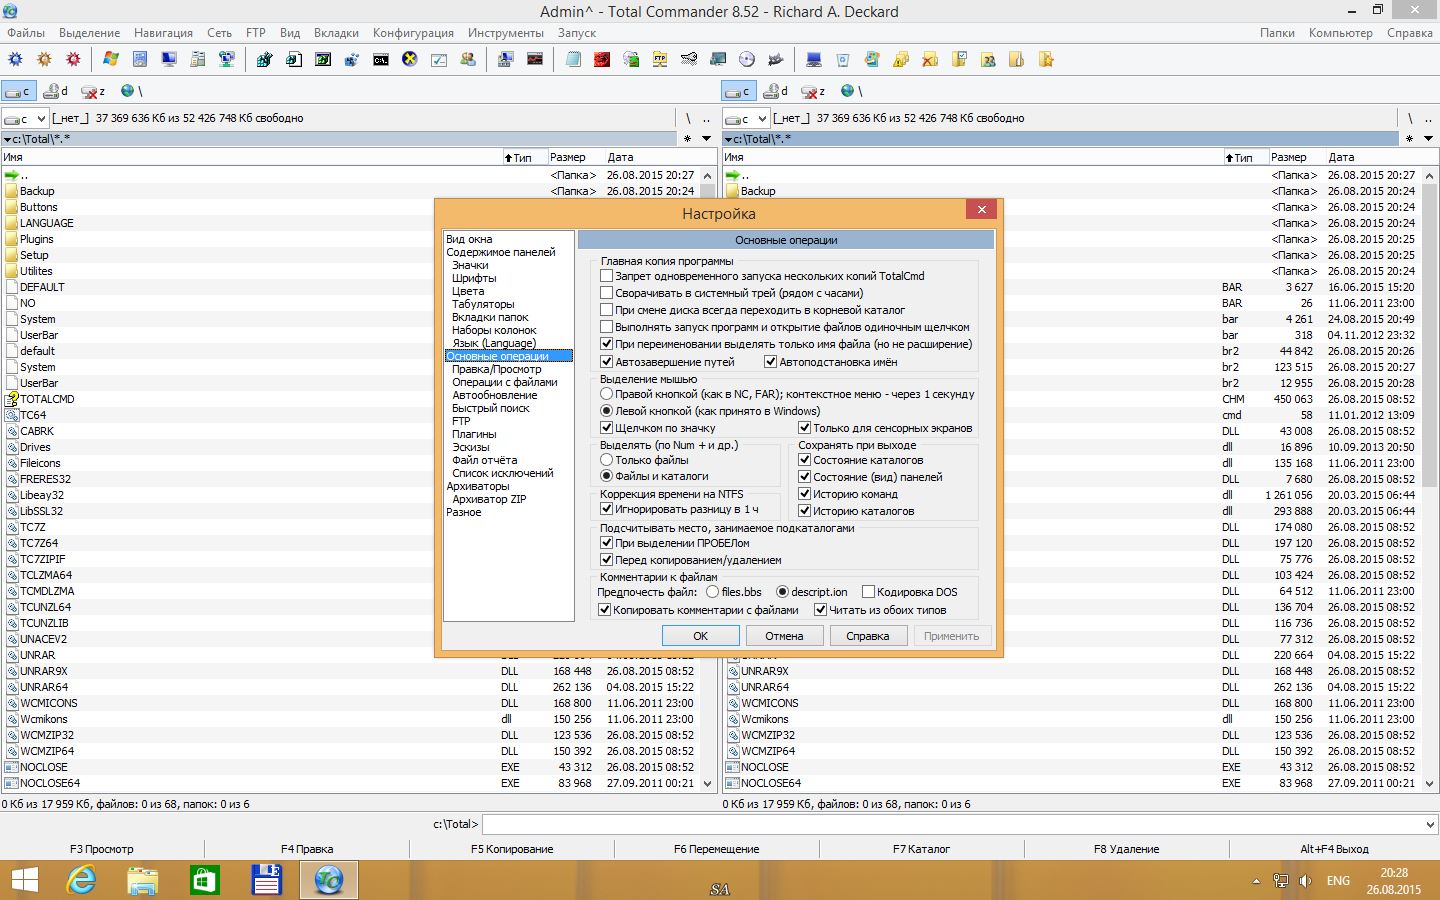This screenshot has height=900, width=1440.
Task: Choose 'files.bbs' as preferred comment file
Action: [x=712, y=592]
